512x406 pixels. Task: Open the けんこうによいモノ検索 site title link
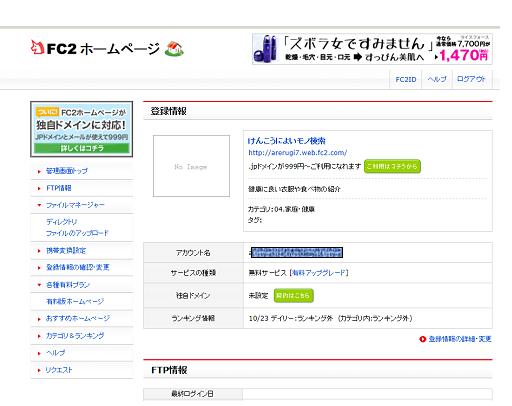coord(287,141)
